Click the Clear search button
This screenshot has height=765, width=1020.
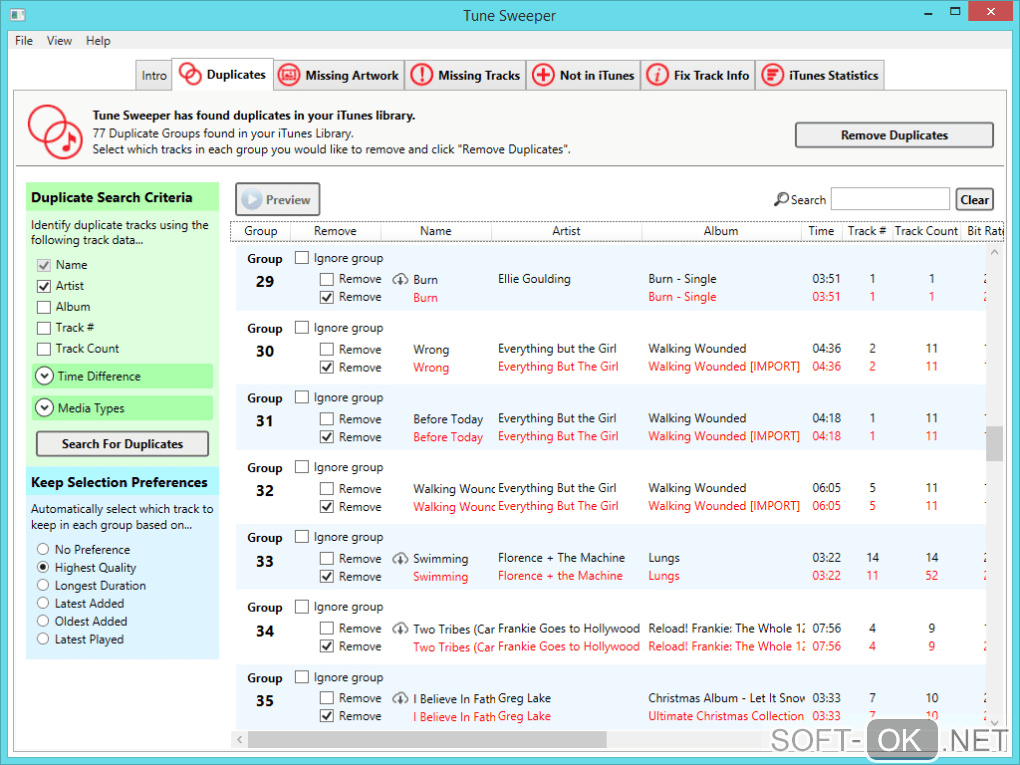point(974,200)
